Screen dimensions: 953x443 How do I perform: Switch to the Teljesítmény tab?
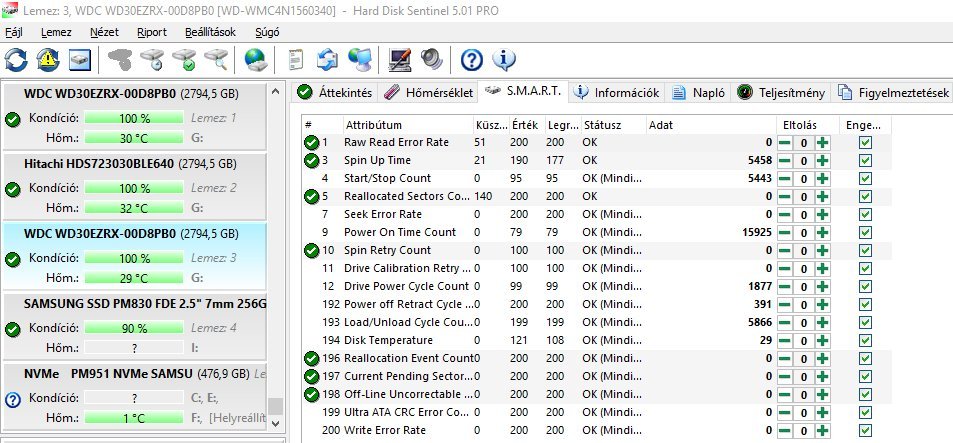(781, 92)
